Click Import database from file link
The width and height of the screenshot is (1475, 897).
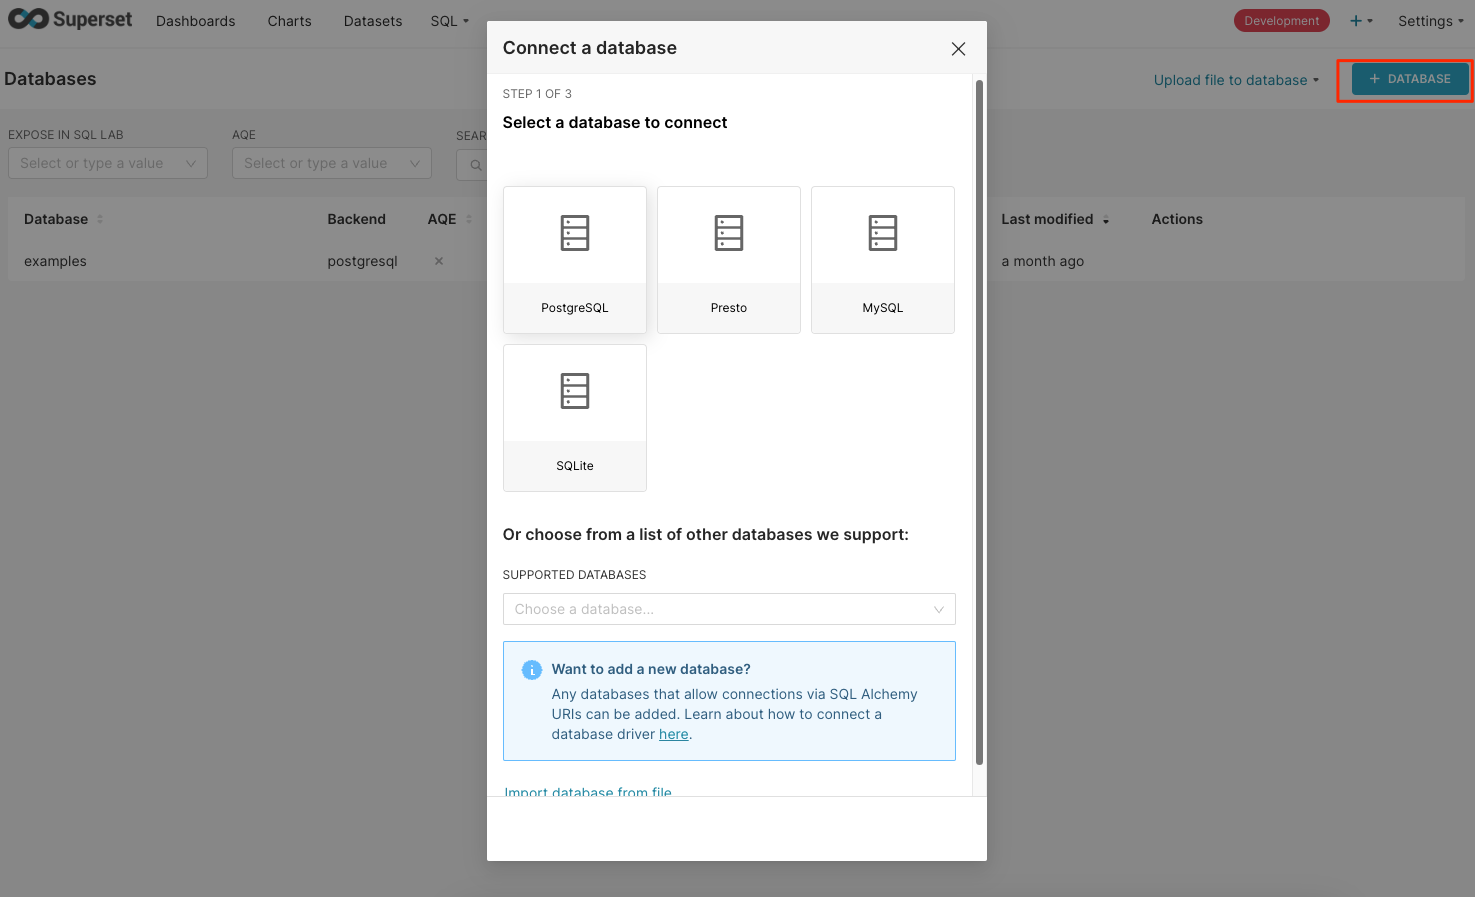[x=588, y=791]
